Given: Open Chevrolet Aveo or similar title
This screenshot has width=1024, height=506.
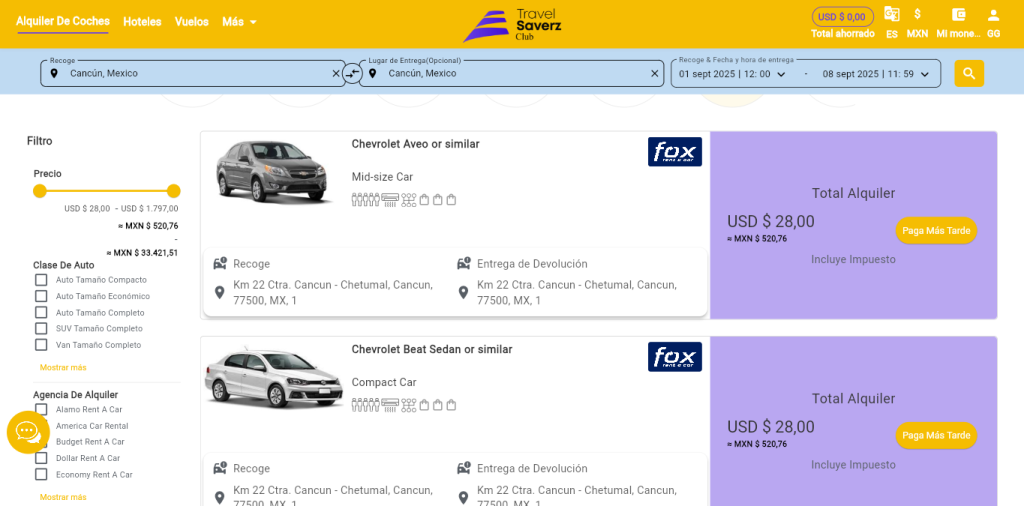Looking at the screenshot, I should [x=415, y=144].
